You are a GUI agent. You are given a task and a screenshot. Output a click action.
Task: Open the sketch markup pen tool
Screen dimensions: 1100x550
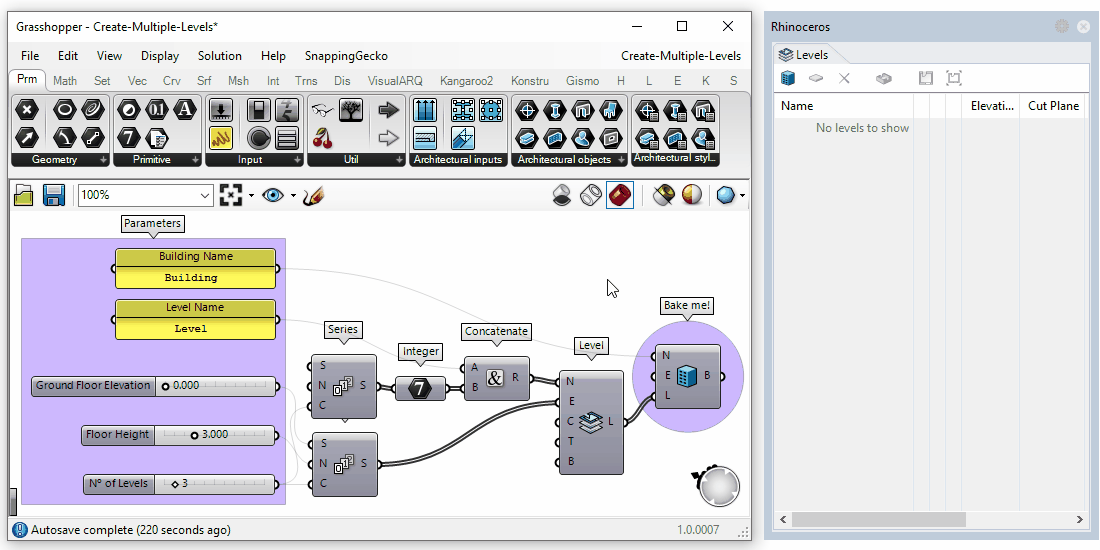pyautogui.click(x=313, y=196)
